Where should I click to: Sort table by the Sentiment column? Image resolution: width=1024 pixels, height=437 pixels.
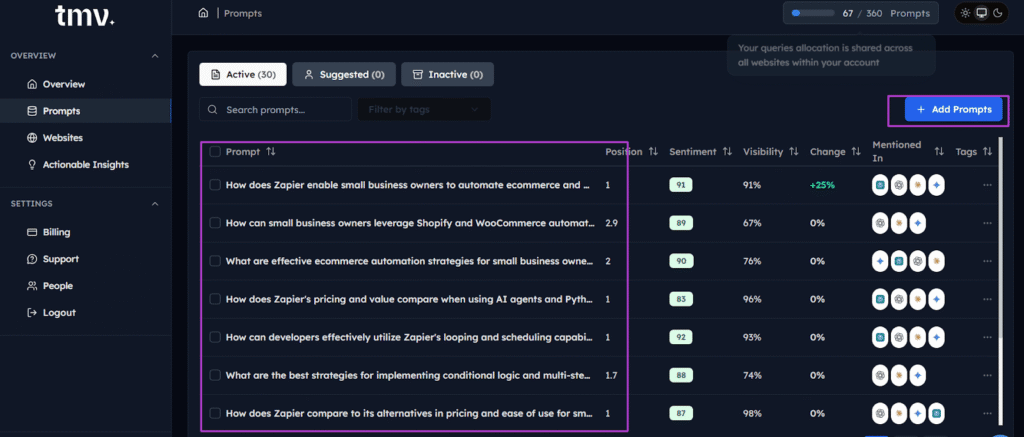(727, 152)
